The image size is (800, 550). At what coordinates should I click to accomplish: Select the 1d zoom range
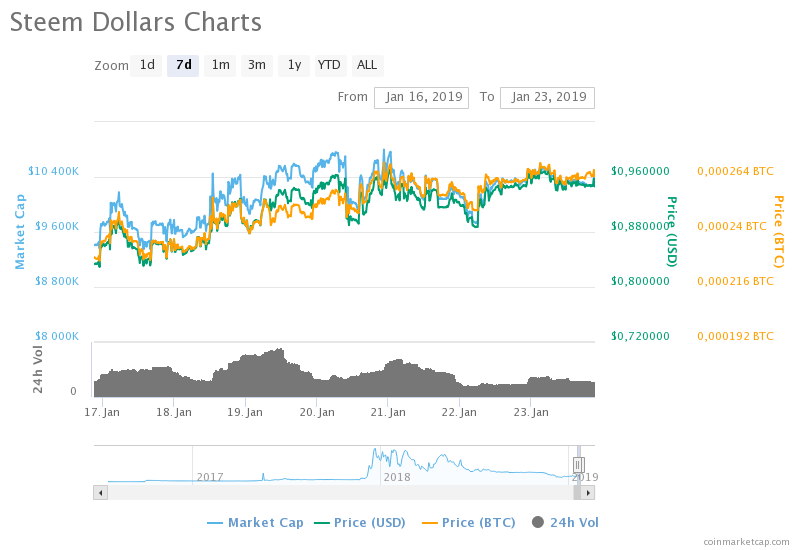click(146, 65)
